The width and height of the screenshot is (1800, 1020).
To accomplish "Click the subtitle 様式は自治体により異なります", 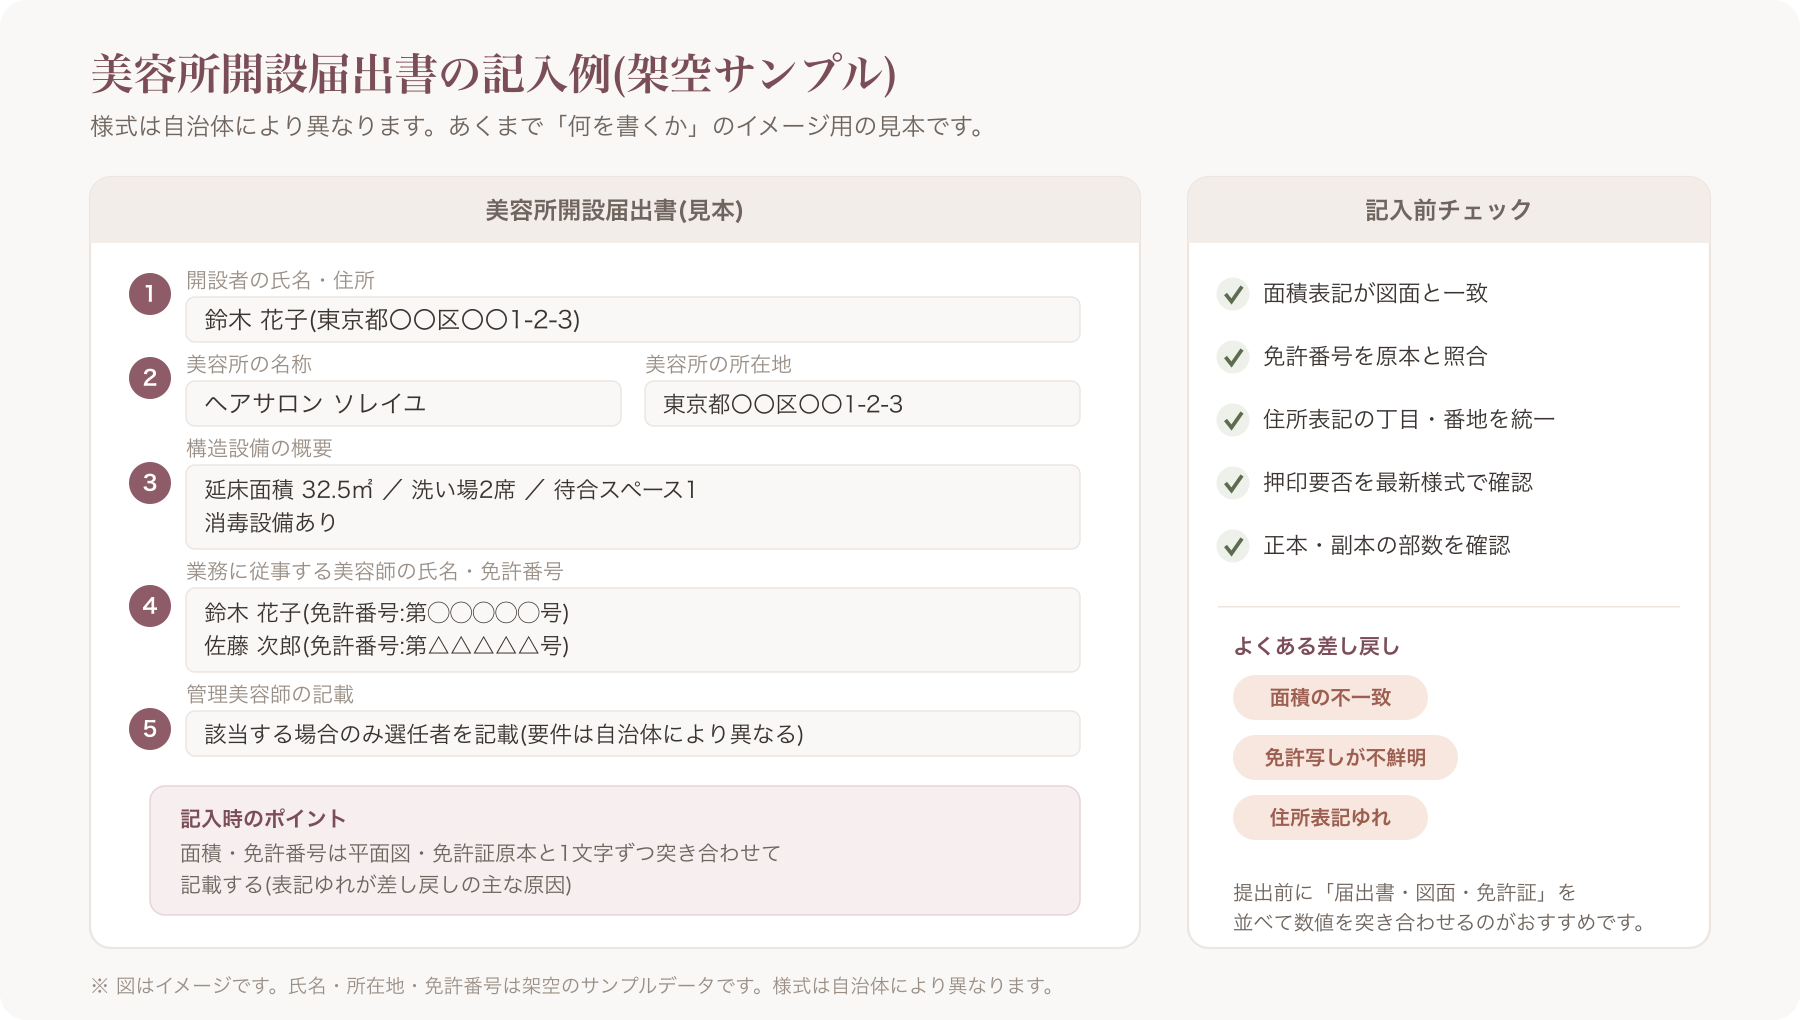I will click(538, 127).
